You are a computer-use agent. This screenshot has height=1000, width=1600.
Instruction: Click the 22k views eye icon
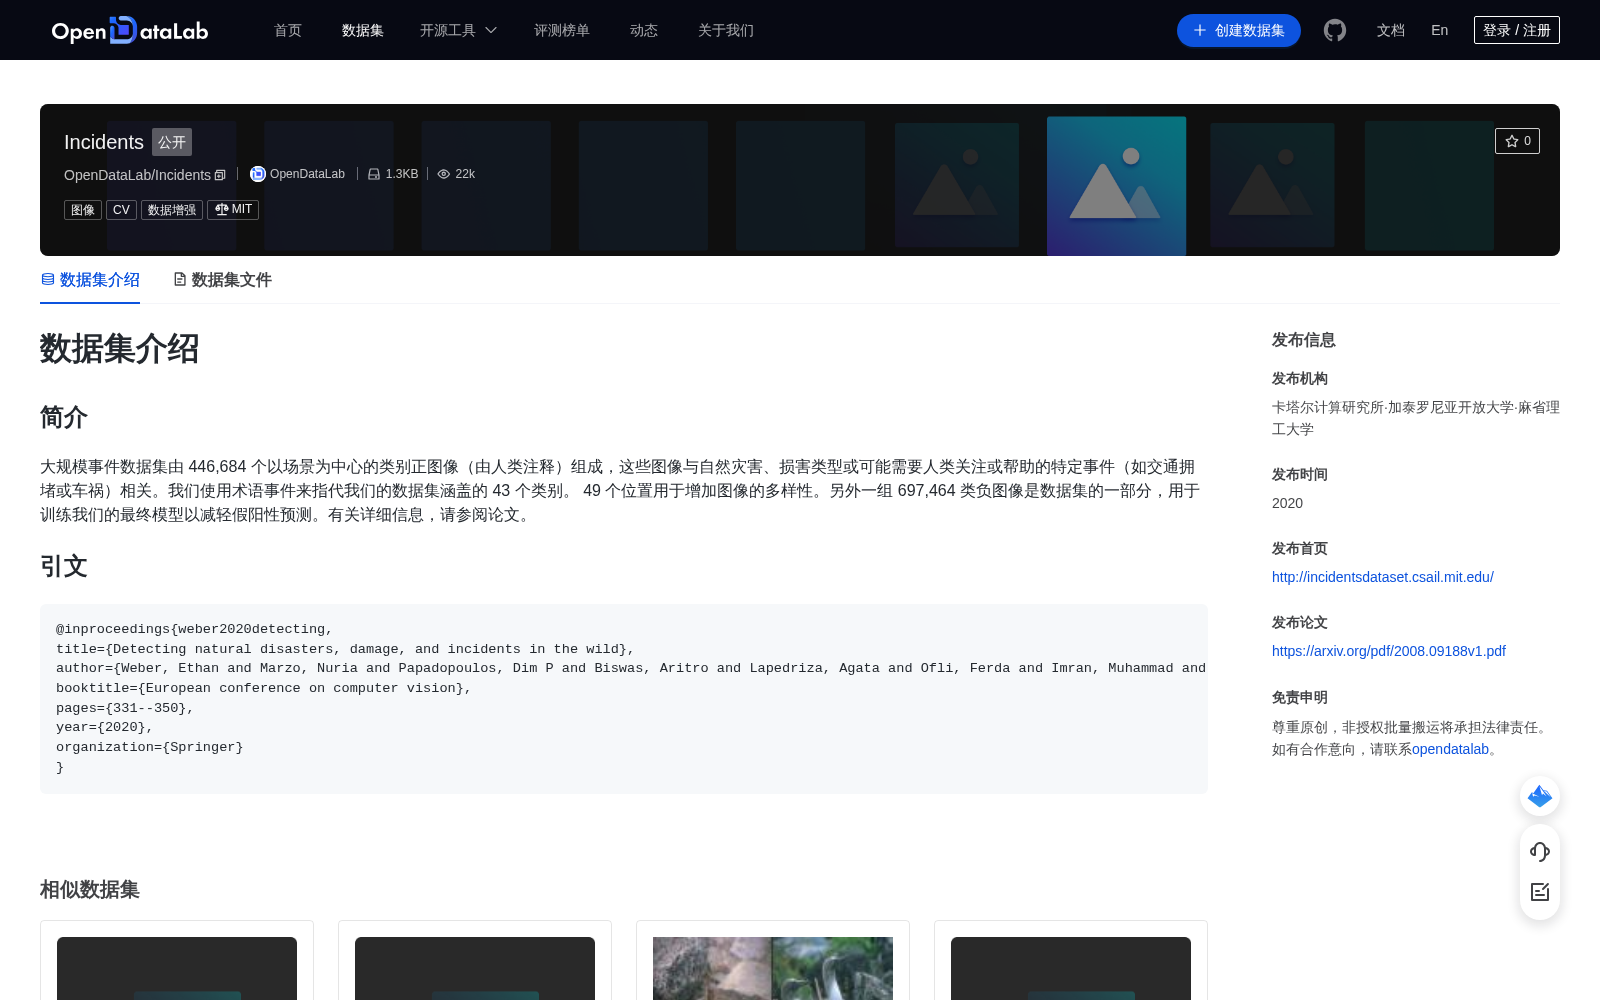click(444, 174)
